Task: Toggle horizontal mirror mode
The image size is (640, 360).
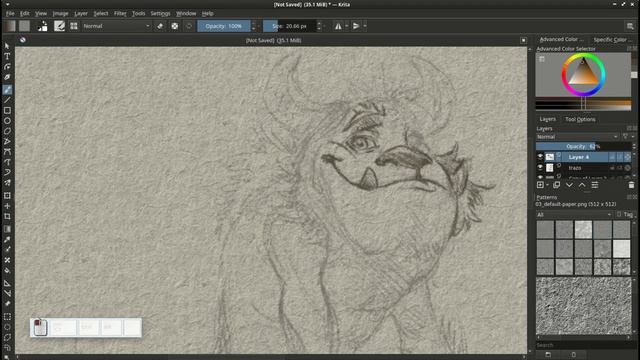Action: click(x=338, y=26)
